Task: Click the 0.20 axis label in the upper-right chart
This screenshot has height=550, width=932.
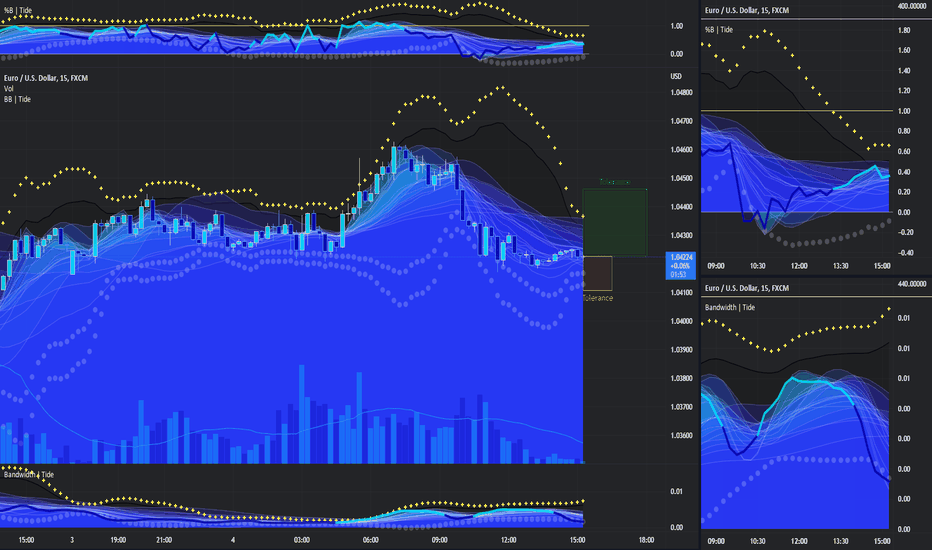Action: click(903, 192)
